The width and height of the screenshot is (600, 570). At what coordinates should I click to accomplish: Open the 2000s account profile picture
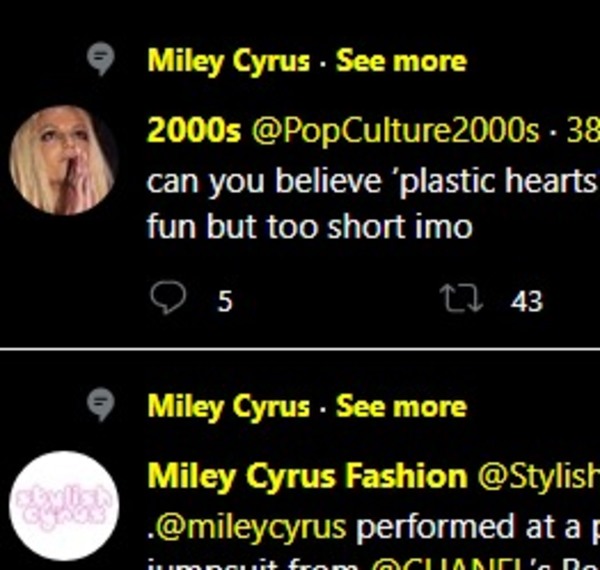(62, 160)
